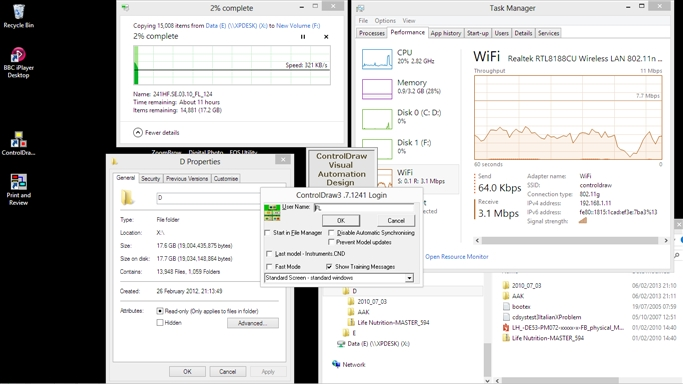Open Task Manager Options menu
Screen dimensions: 683x384
(385, 20)
